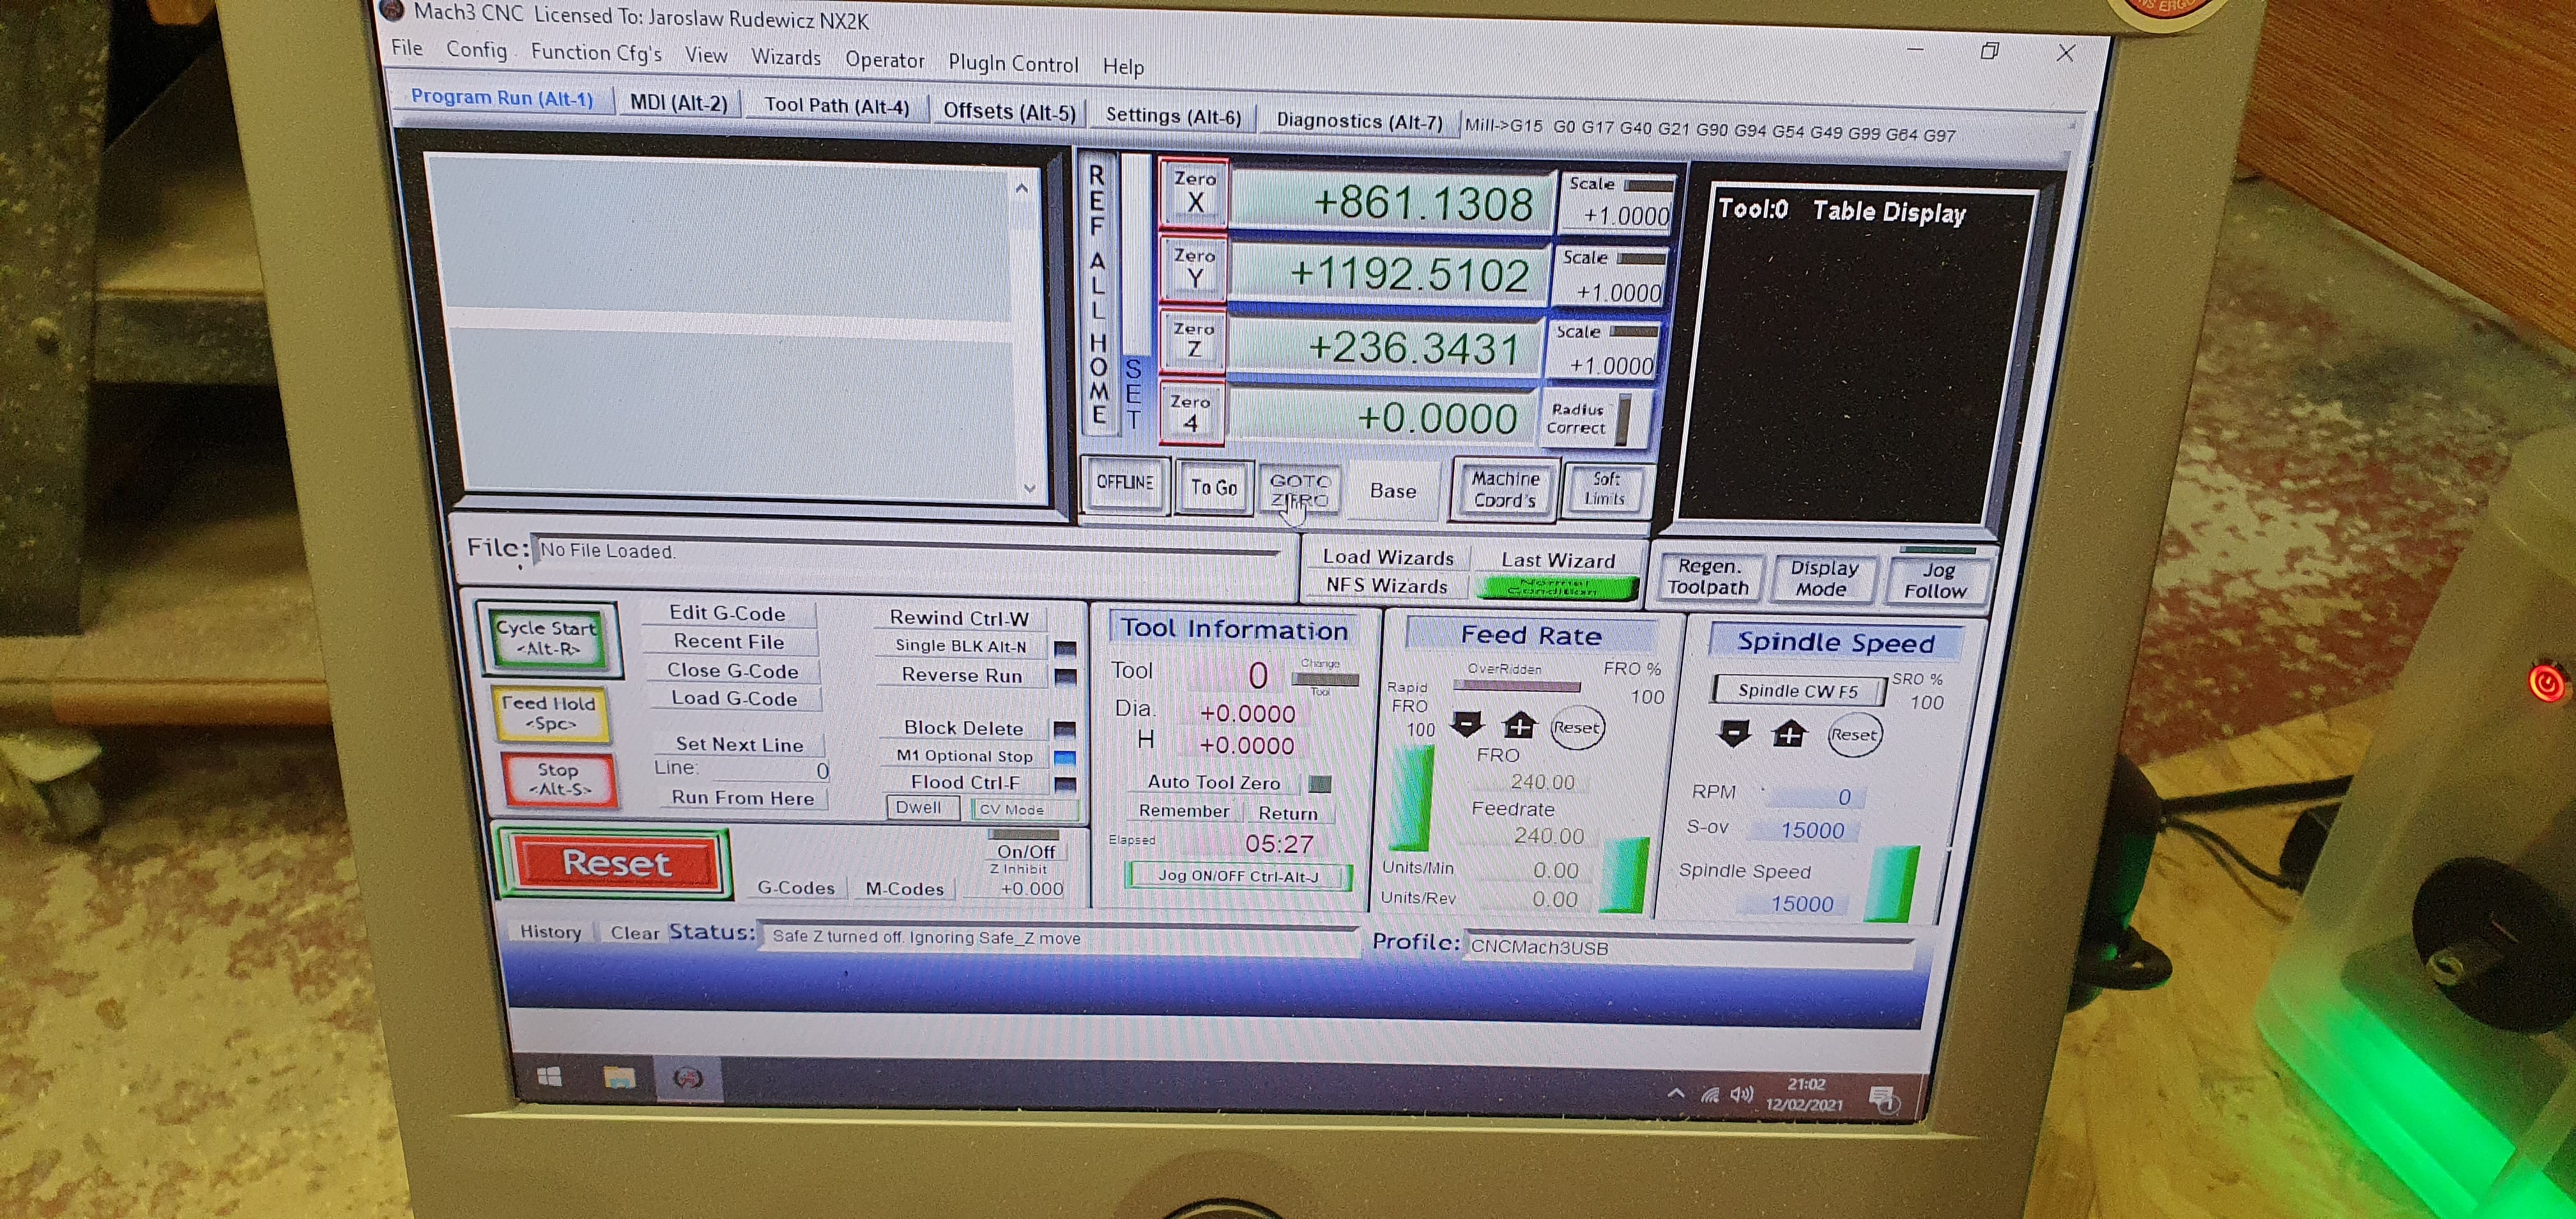This screenshot has width=2576, height=1219.
Task: Zero the 4th axis DRO
Action: (1191, 412)
